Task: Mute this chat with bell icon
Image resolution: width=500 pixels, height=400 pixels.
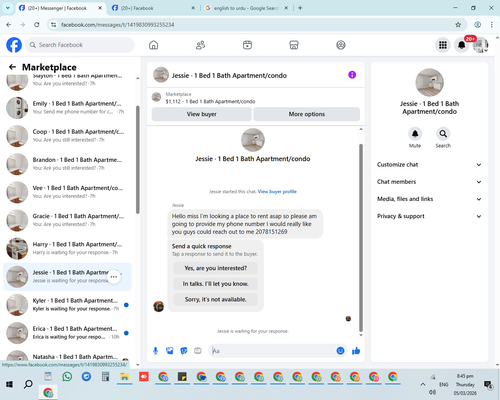Action: pyautogui.click(x=415, y=134)
